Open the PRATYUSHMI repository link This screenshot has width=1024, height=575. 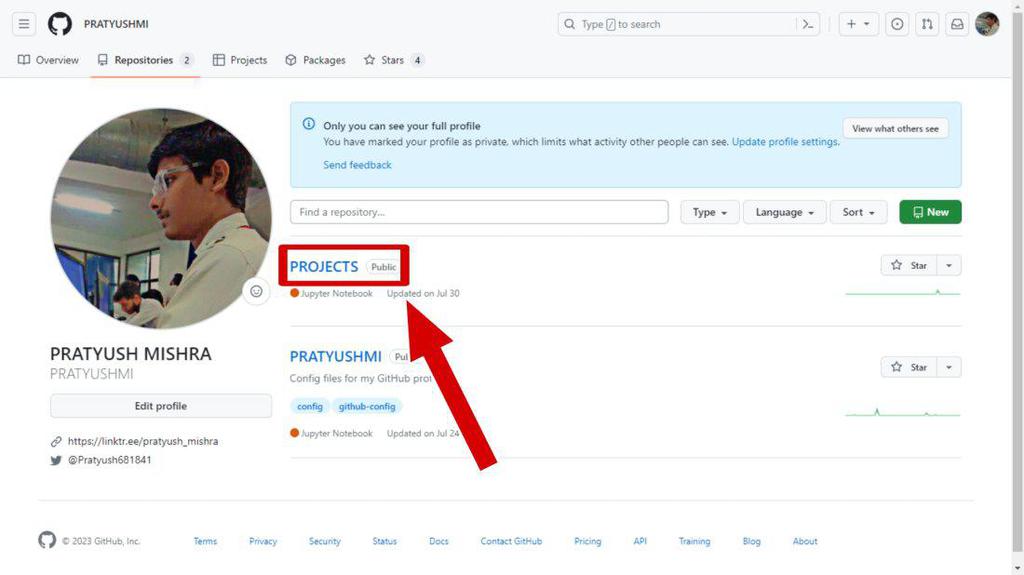tap(336, 357)
